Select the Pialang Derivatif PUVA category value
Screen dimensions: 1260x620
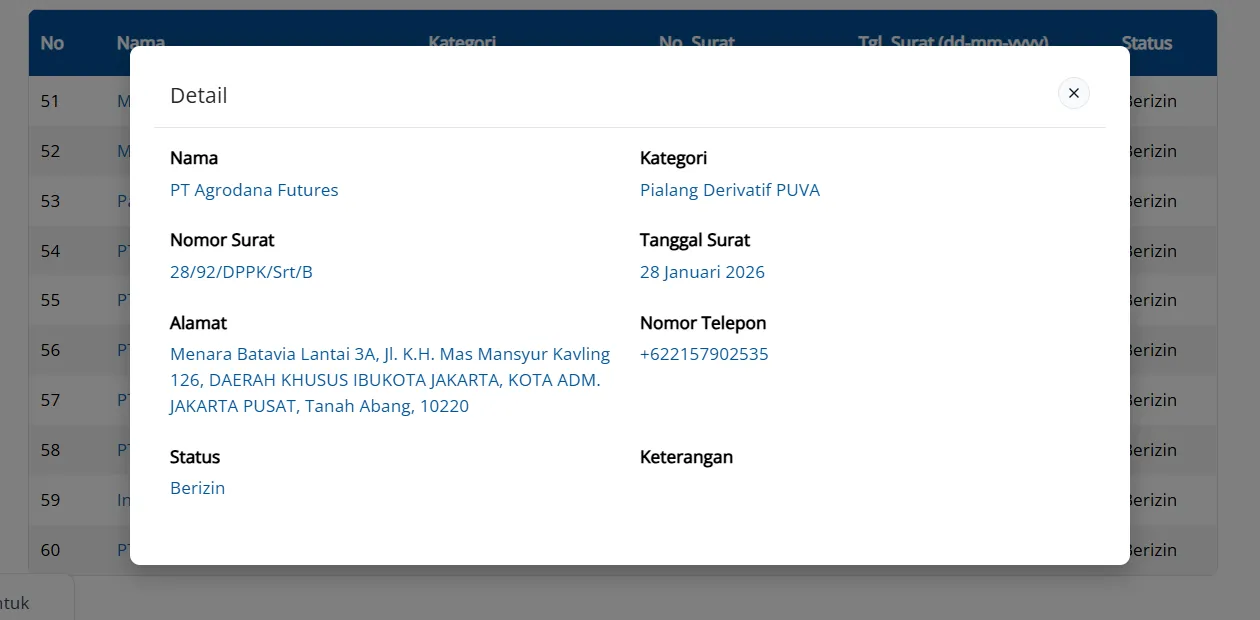point(730,190)
